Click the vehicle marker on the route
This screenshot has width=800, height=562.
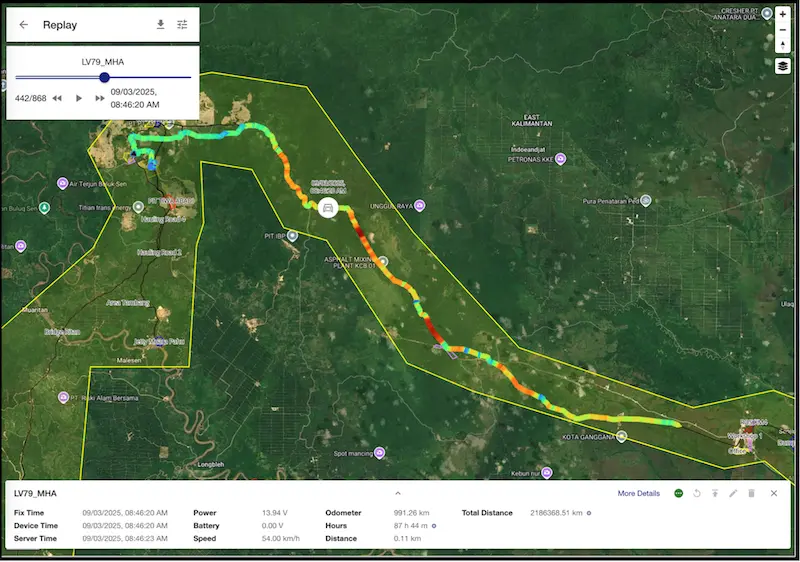tap(326, 208)
